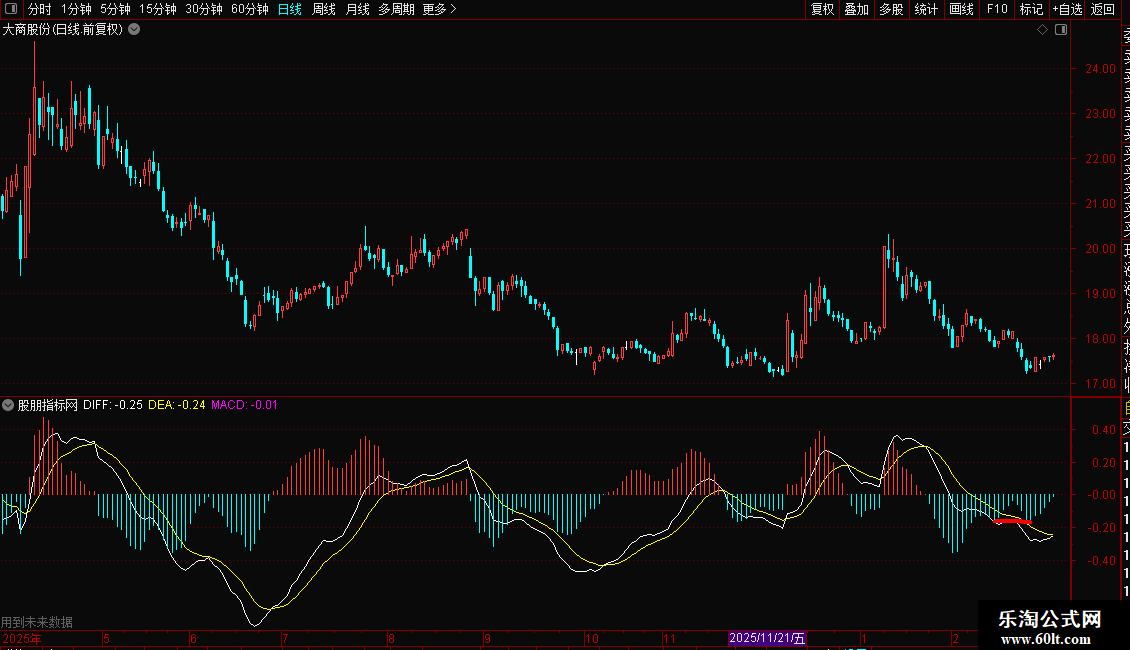Select the 30分钟 period
Viewport: 1130px width, 650px height.
tap(204, 9)
